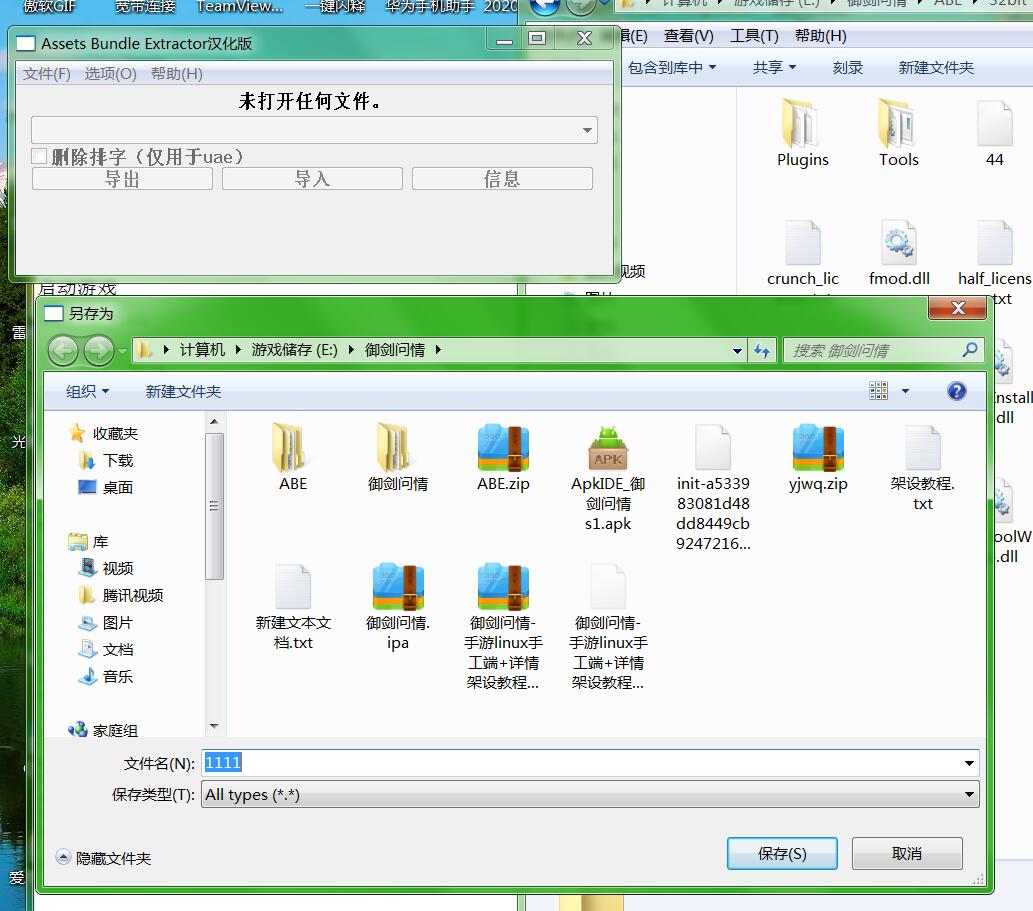Open the view options dropdown arrow
Image resolution: width=1033 pixels, height=911 pixels.
[x=906, y=392]
